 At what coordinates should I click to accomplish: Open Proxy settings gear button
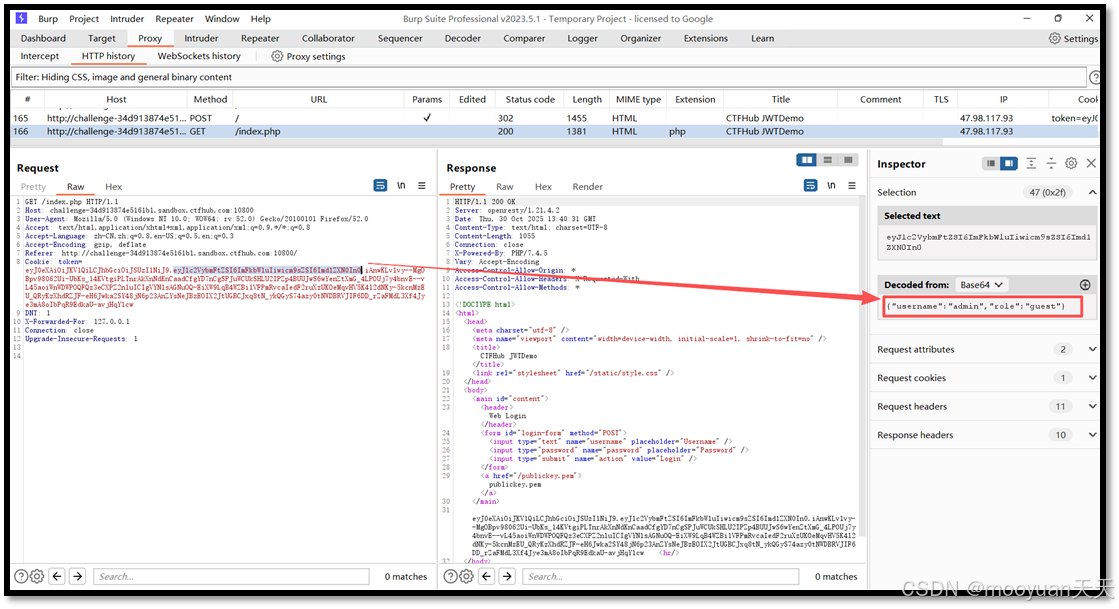(x=308, y=56)
